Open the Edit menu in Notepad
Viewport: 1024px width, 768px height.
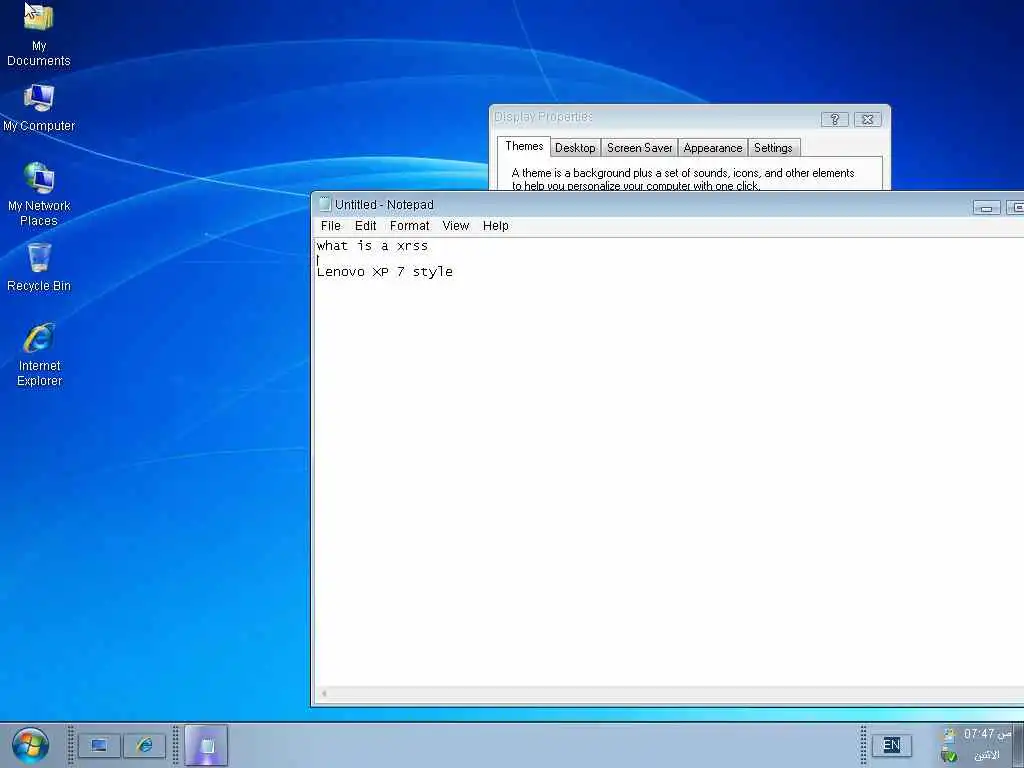coord(365,226)
